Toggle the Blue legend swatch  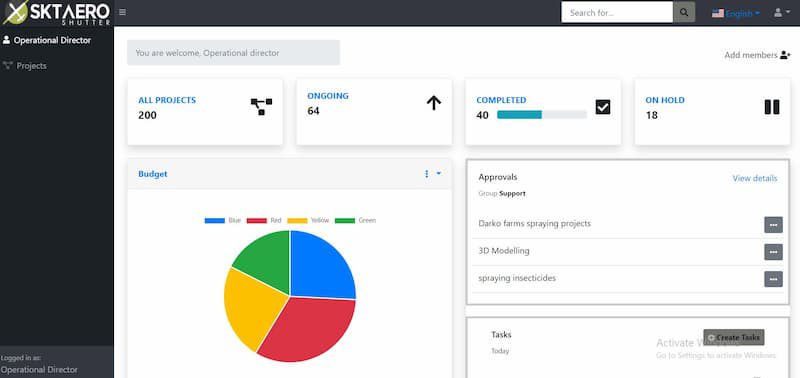coord(214,220)
